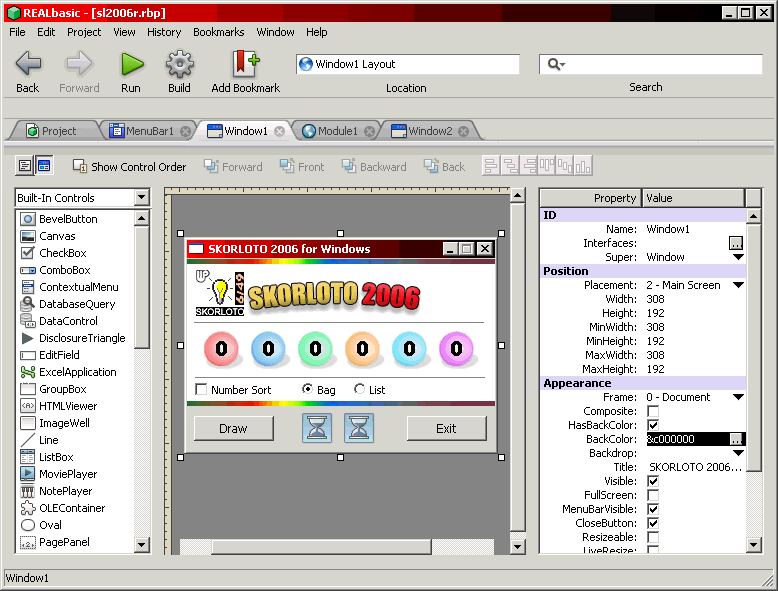
Task: Switch to the Module1 tab
Action: pos(337,131)
